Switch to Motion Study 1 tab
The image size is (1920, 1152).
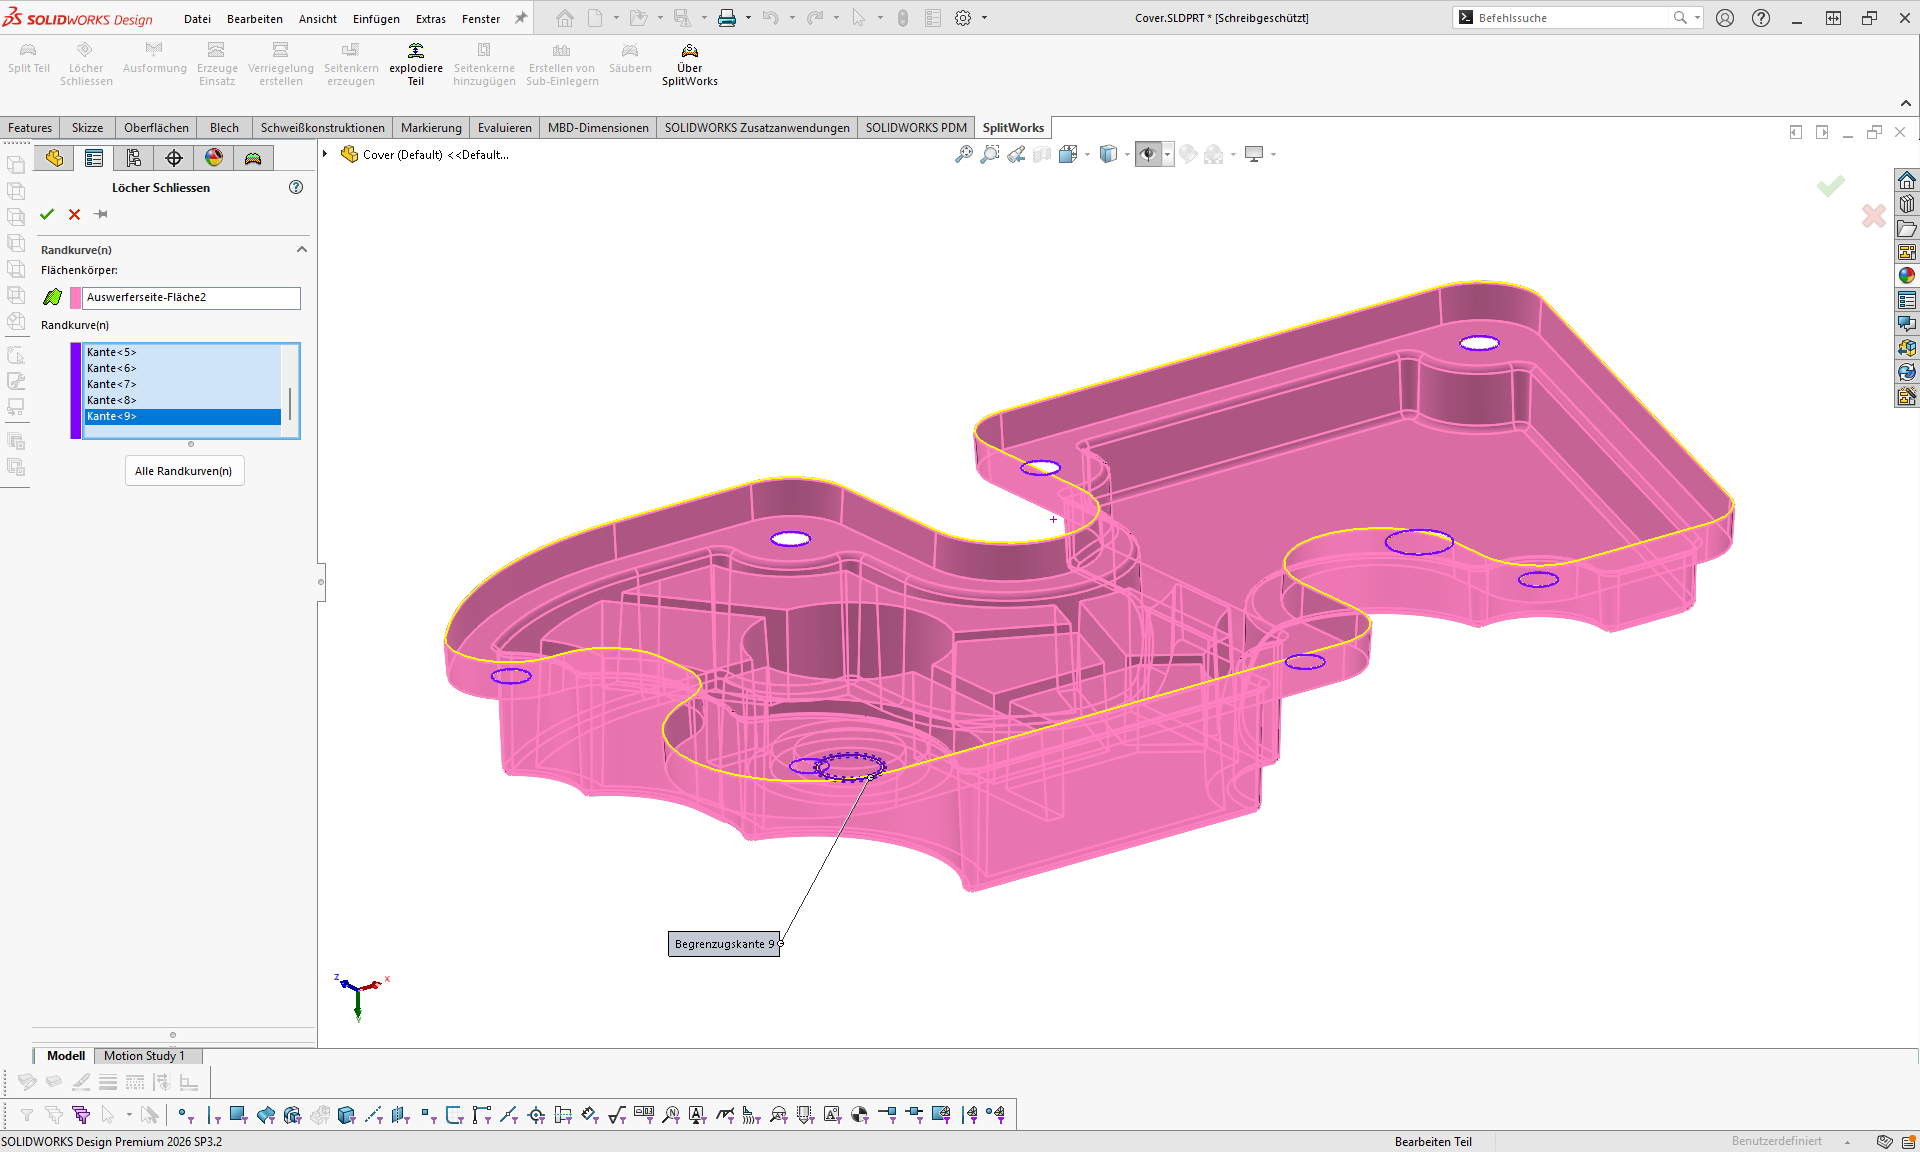pos(144,1056)
